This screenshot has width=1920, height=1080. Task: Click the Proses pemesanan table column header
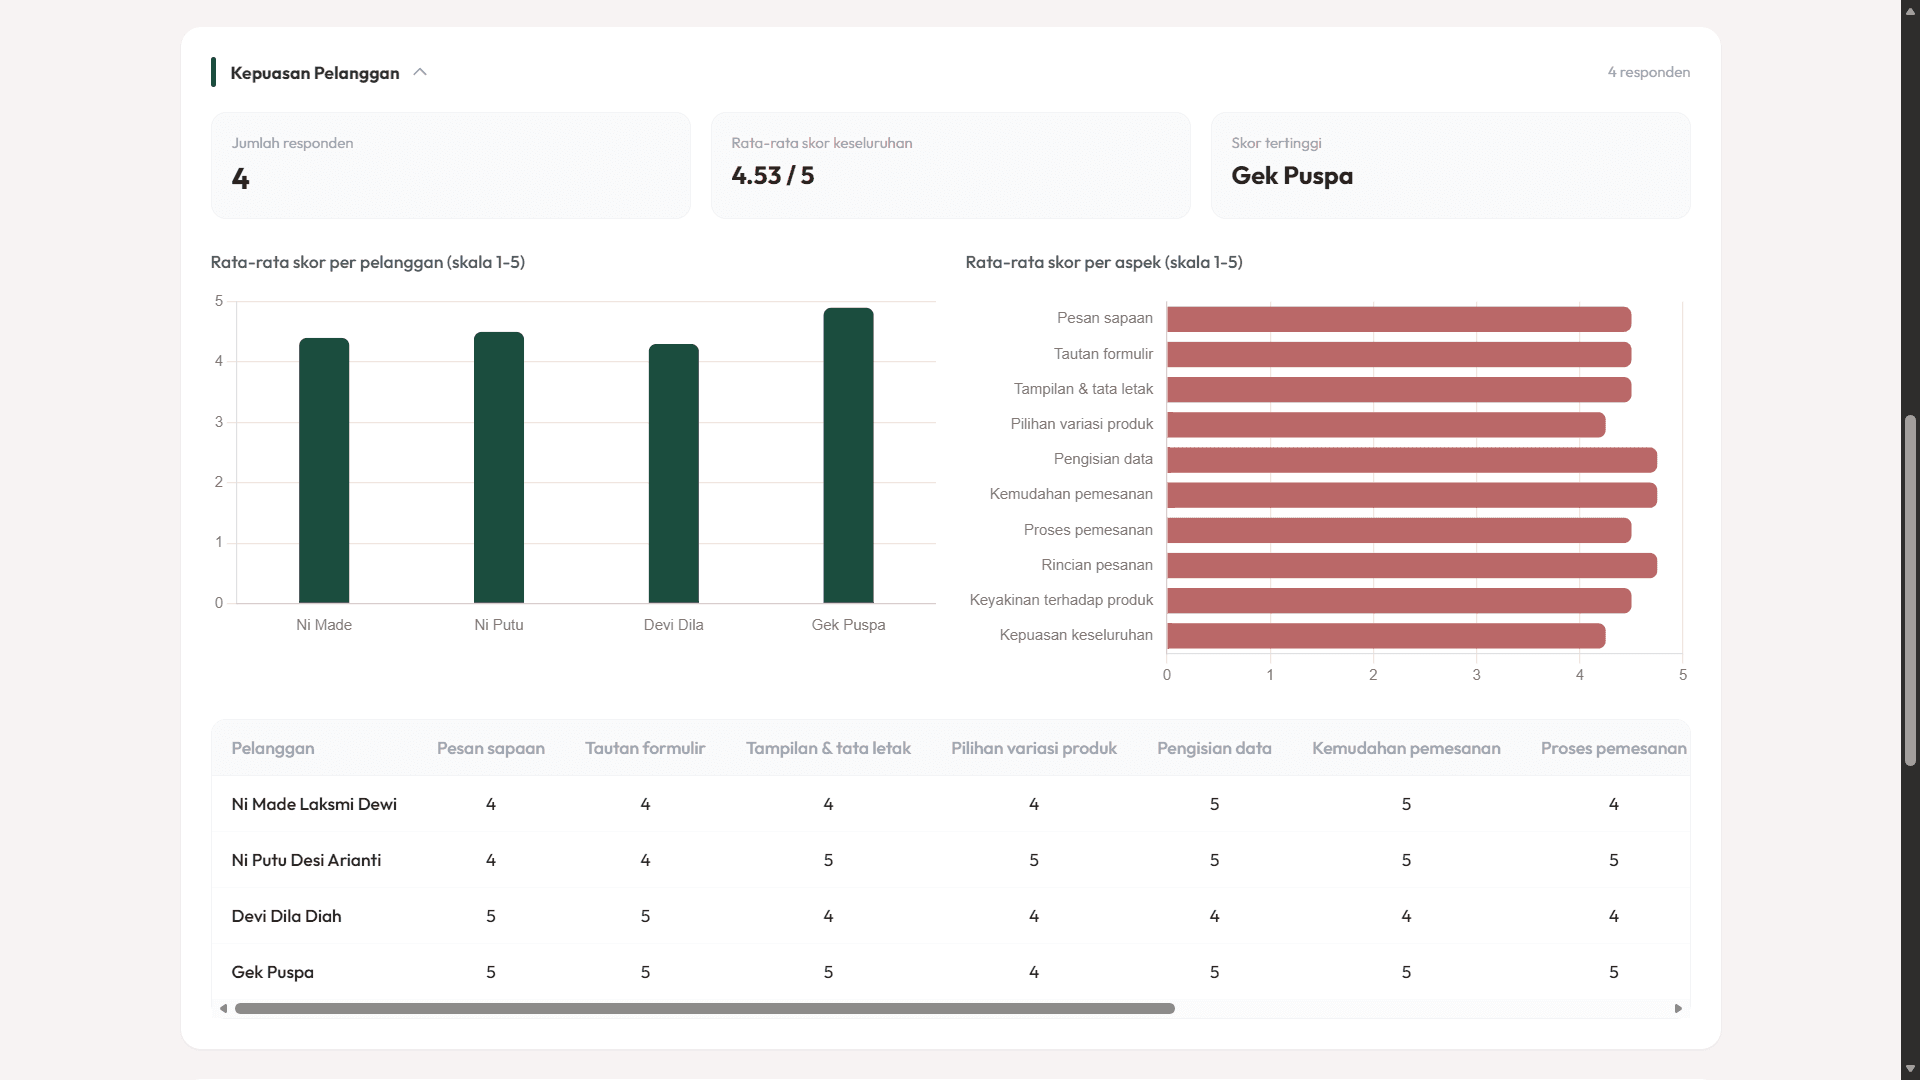(x=1614, y=748)
